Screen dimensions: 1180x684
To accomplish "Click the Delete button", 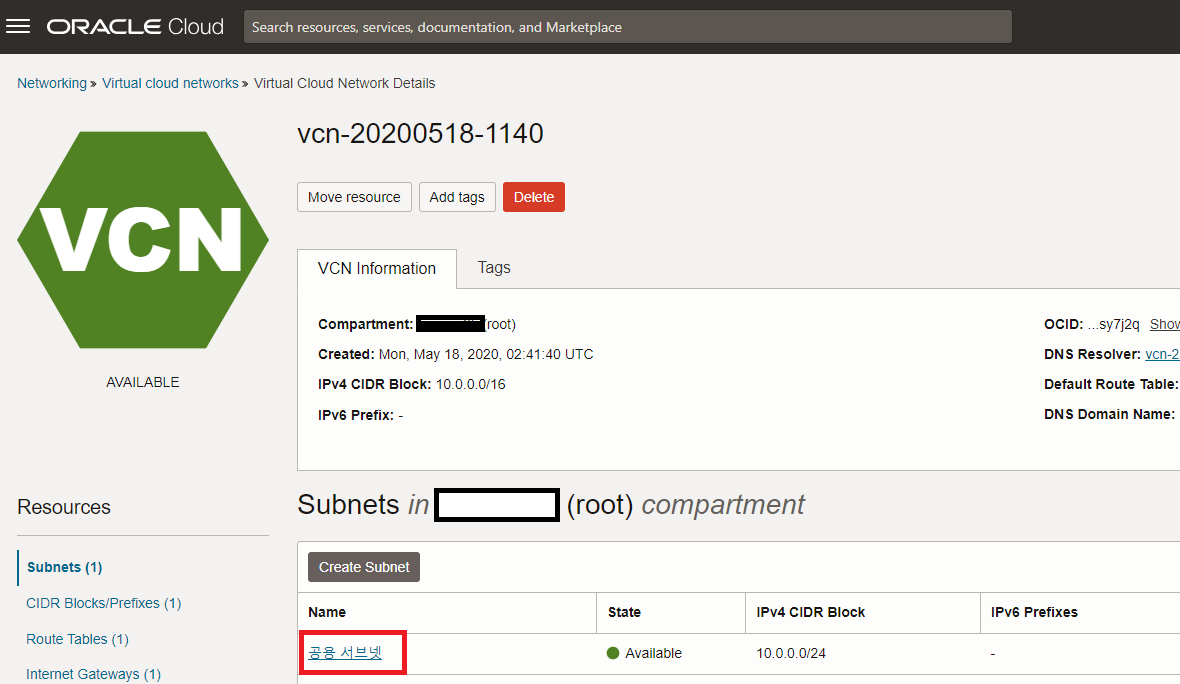I will [533, 197].
